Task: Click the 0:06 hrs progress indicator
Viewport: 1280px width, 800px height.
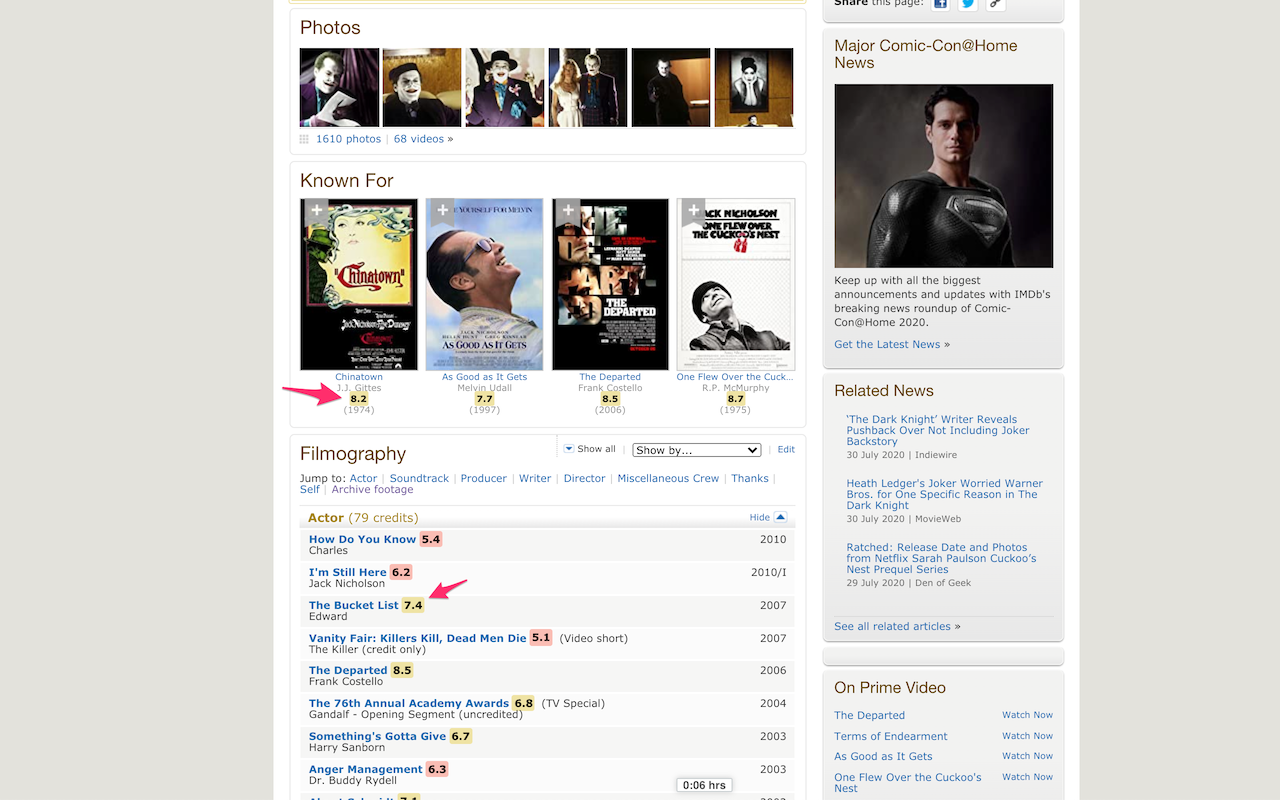Action: [703, 785]
